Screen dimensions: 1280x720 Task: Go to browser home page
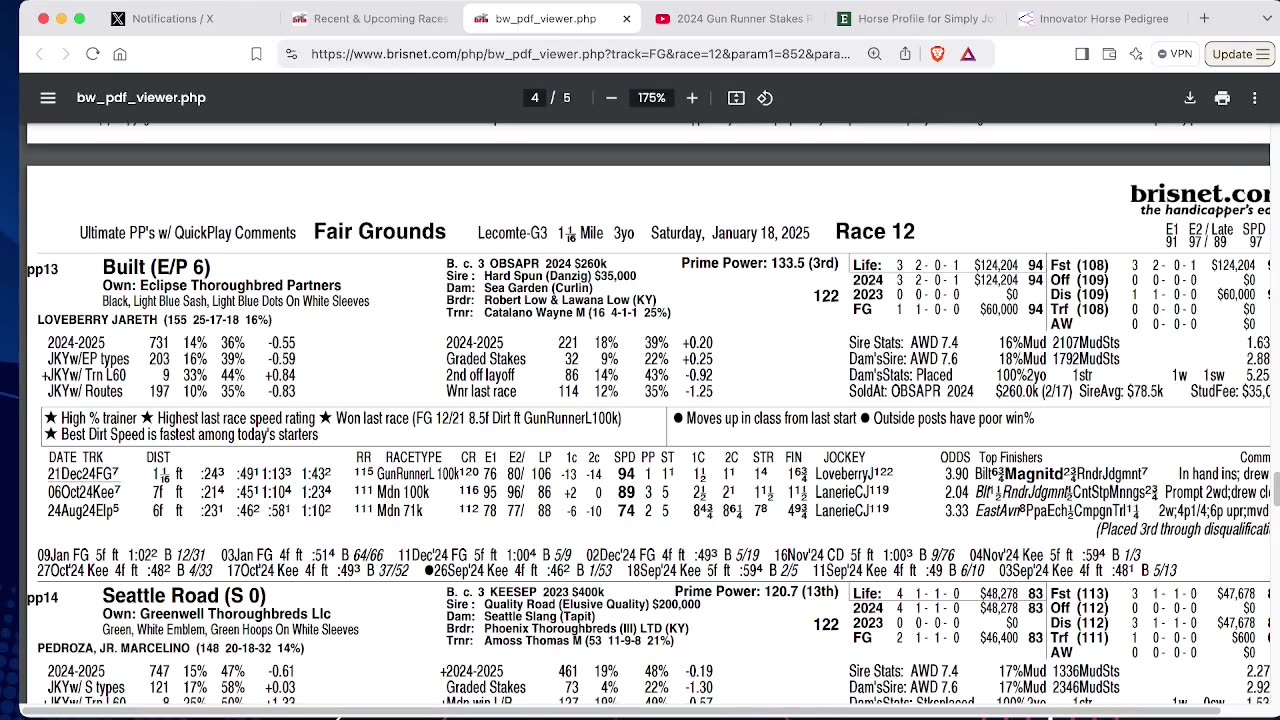pyautogui.click(x=120, y=54)
